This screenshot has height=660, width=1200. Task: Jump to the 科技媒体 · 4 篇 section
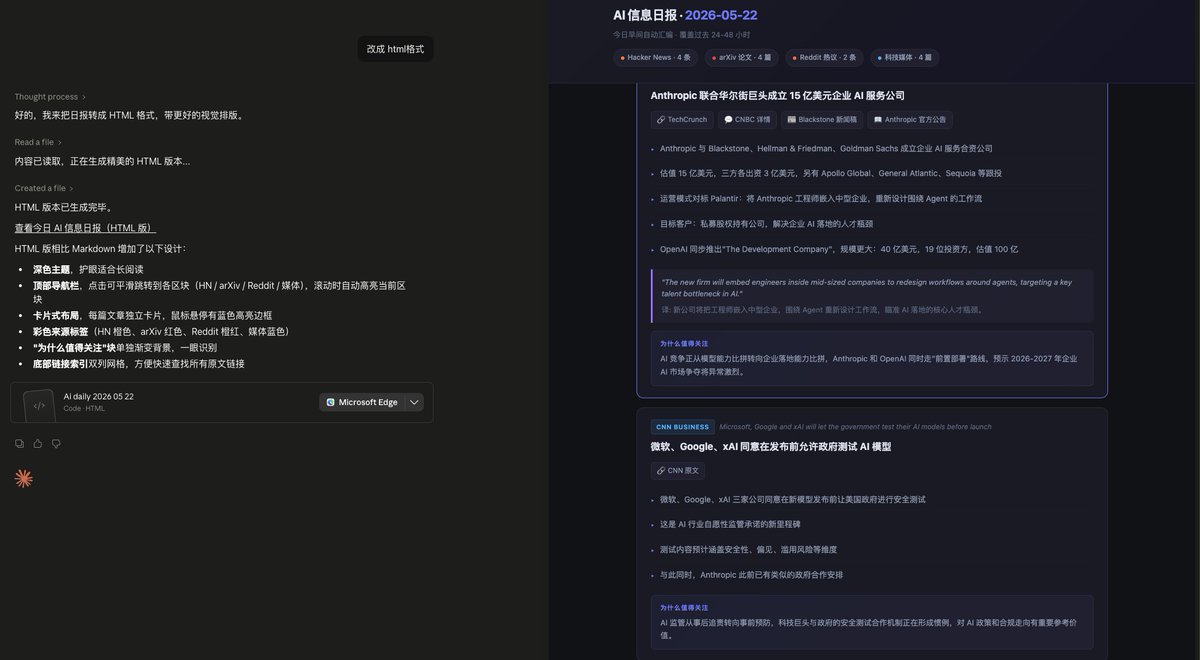(904, 58)
